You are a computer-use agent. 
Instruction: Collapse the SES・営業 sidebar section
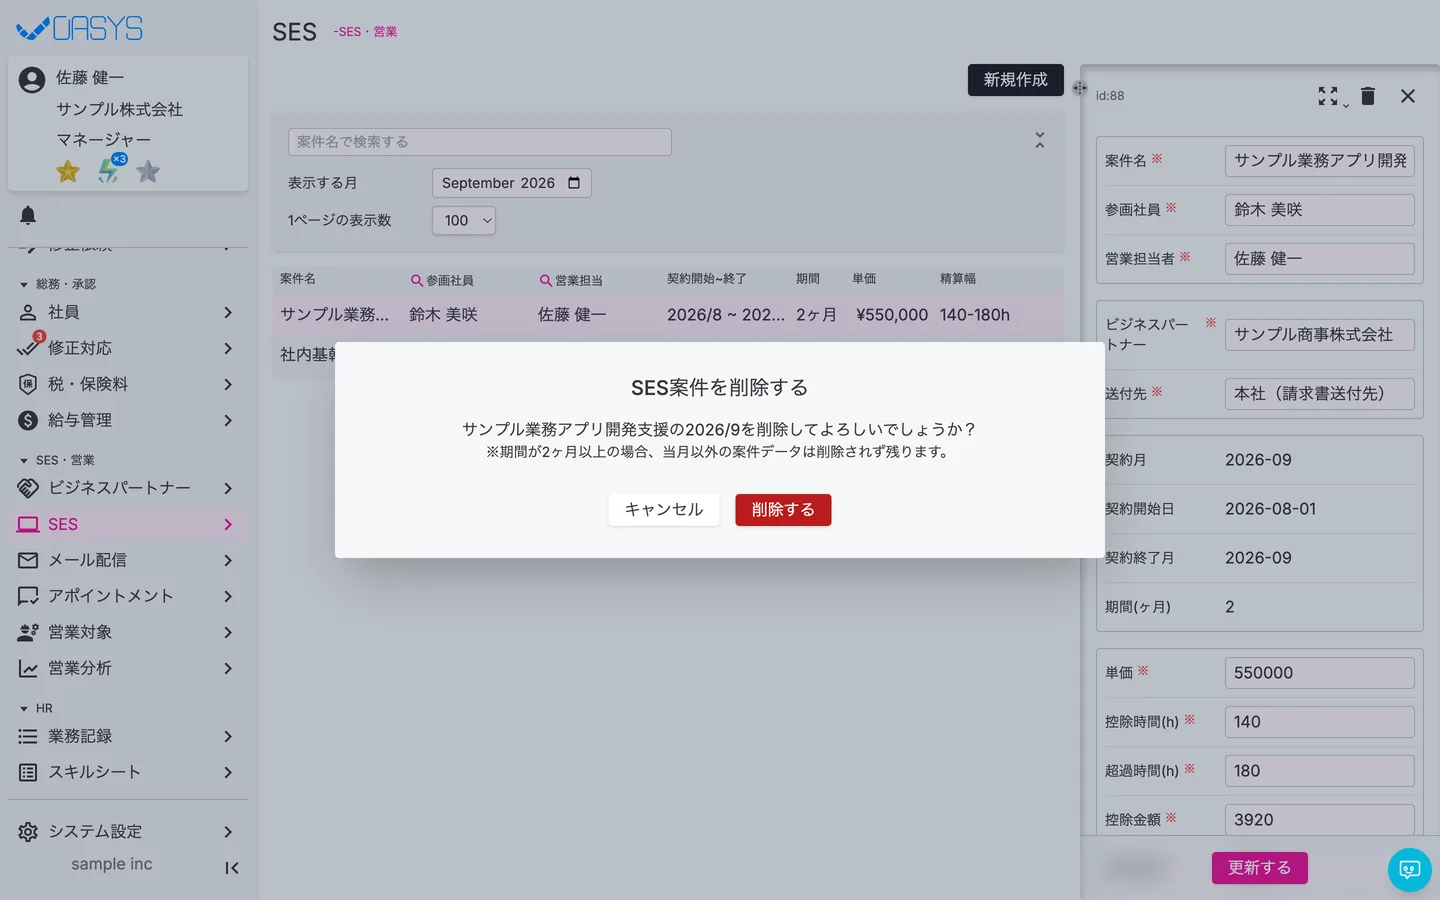24,461
